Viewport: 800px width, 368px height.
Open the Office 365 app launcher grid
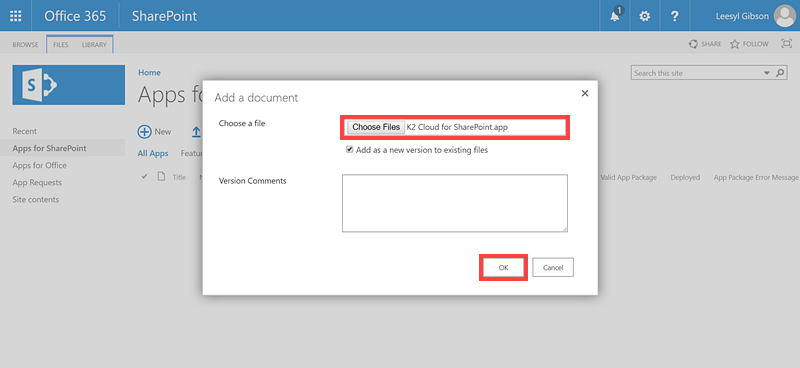pyautogui.click(x=16, y=16)
